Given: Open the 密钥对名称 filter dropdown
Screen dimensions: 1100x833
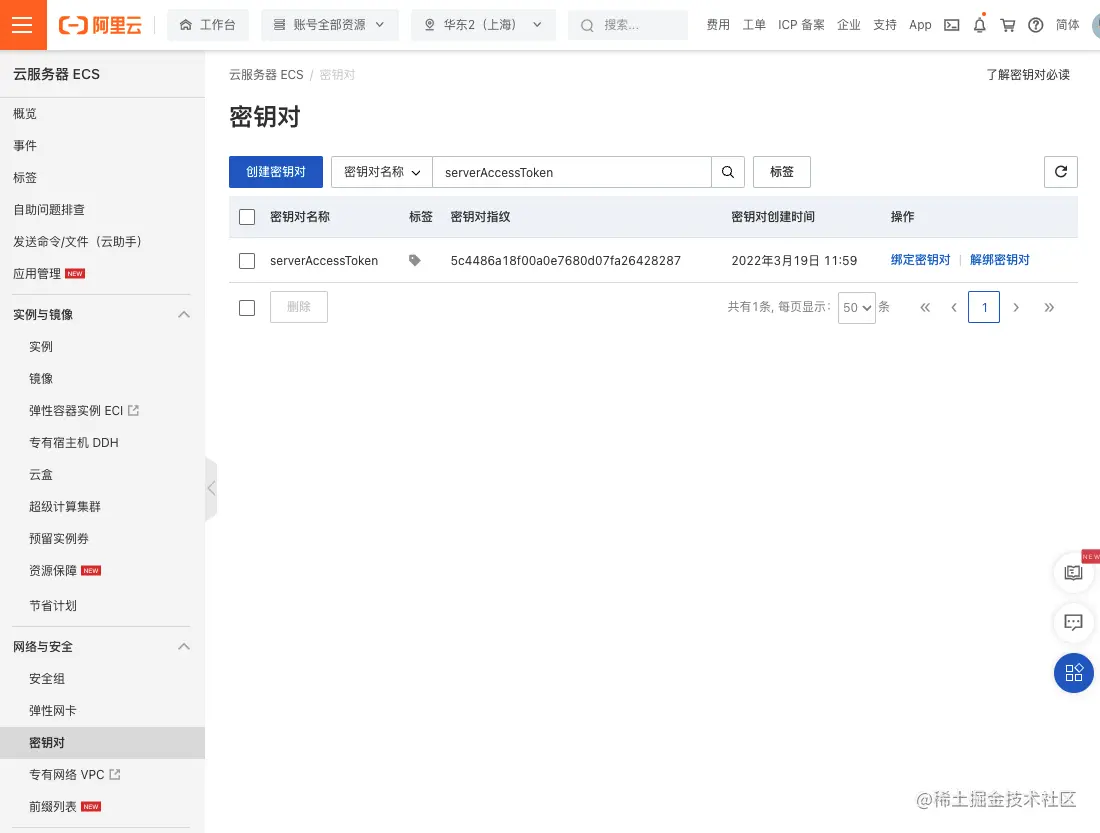Looking at the screenshot, I should coord(382,172).
